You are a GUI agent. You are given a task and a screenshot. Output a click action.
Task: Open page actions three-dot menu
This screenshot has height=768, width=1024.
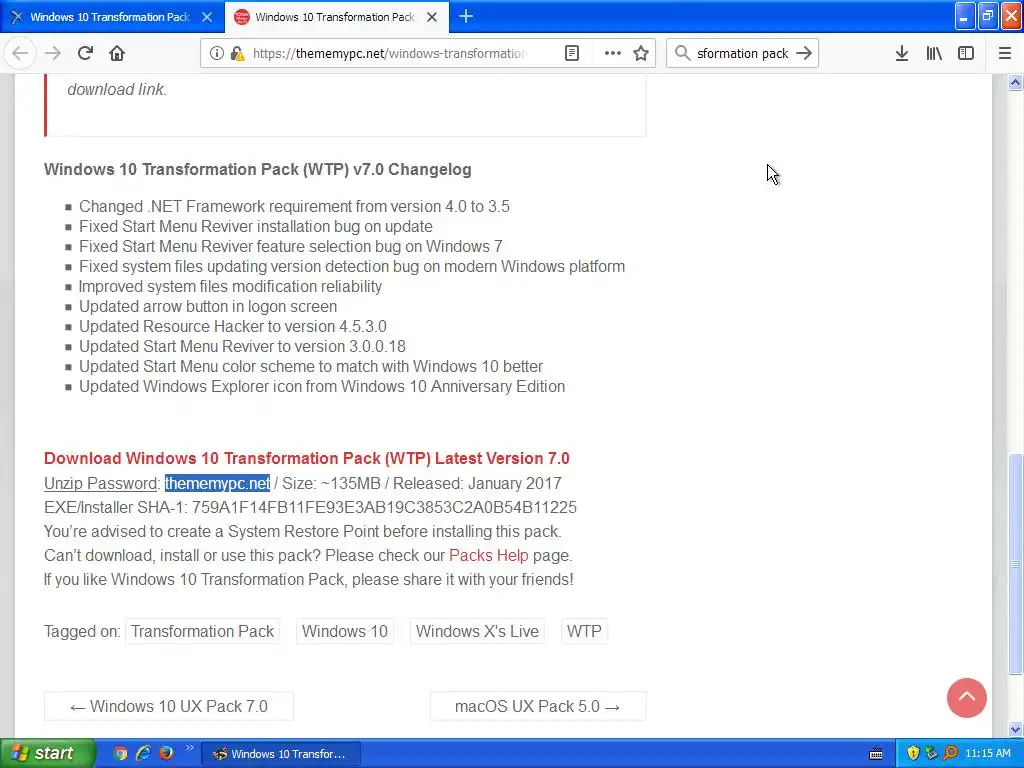click(x=613, y=54)
